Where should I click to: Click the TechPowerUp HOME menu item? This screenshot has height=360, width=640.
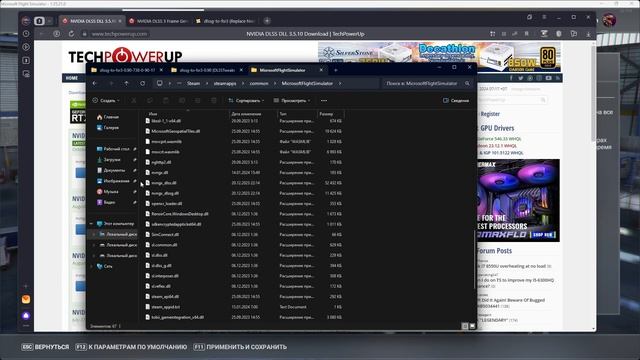(x=72, y=78)
